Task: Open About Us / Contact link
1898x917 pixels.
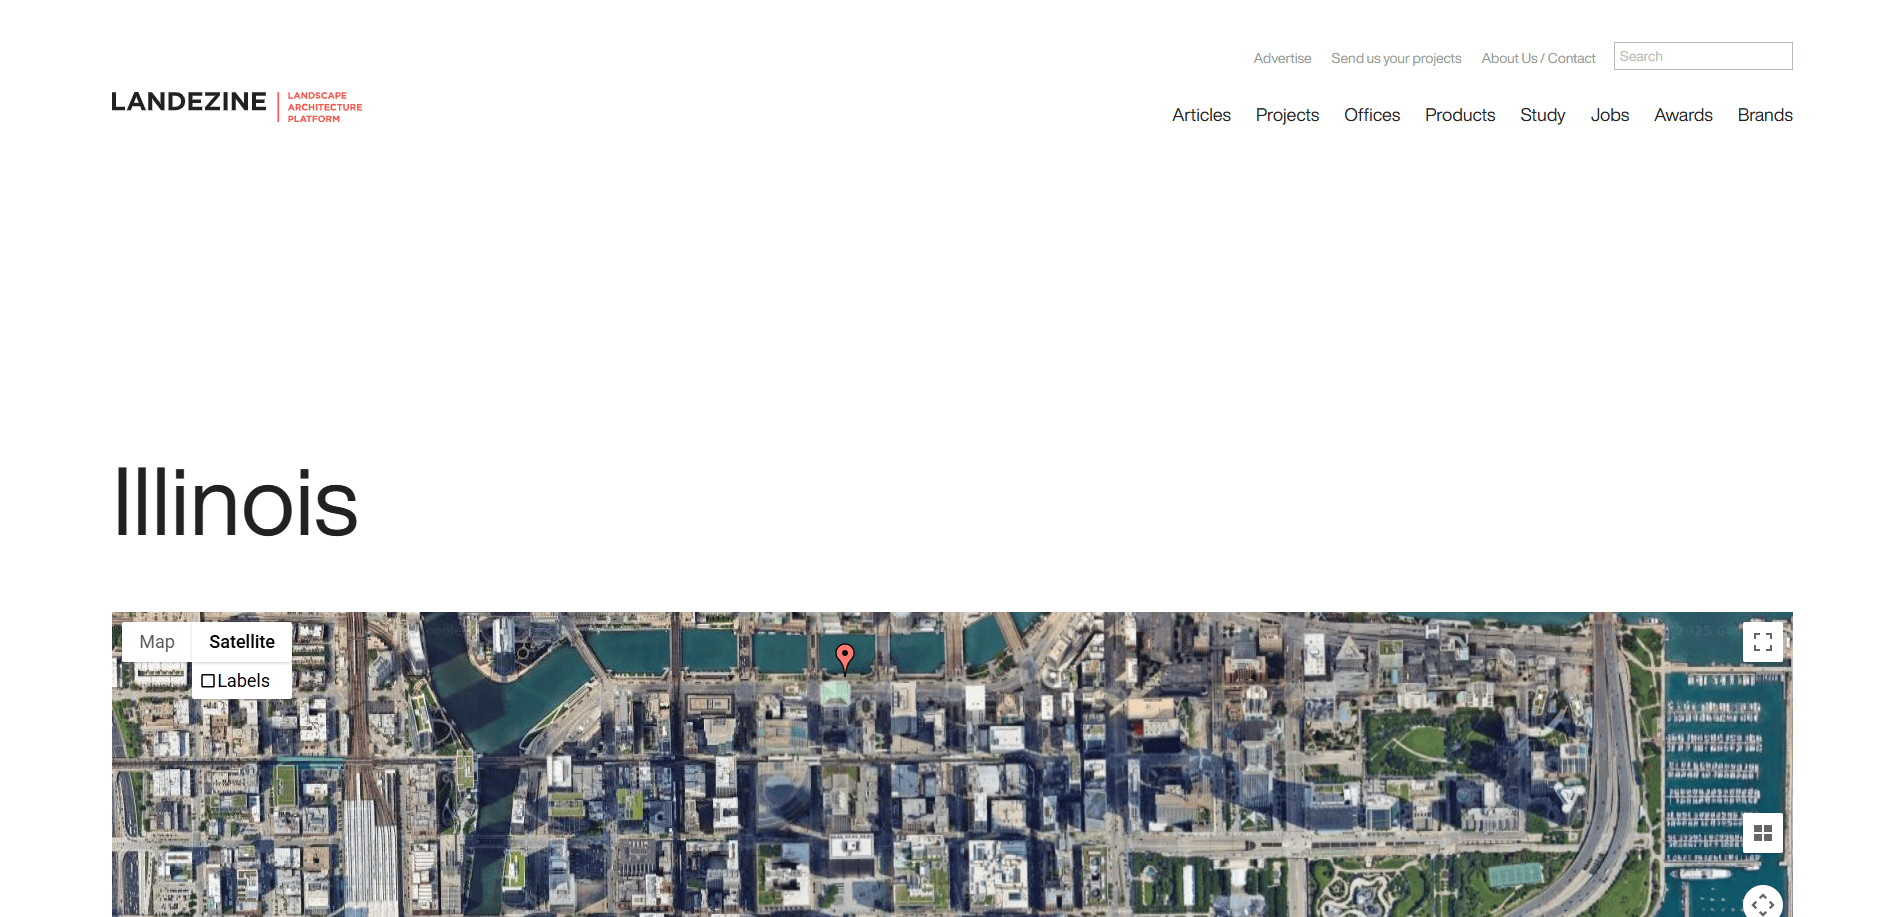Action: click(x=1538, y=58)
